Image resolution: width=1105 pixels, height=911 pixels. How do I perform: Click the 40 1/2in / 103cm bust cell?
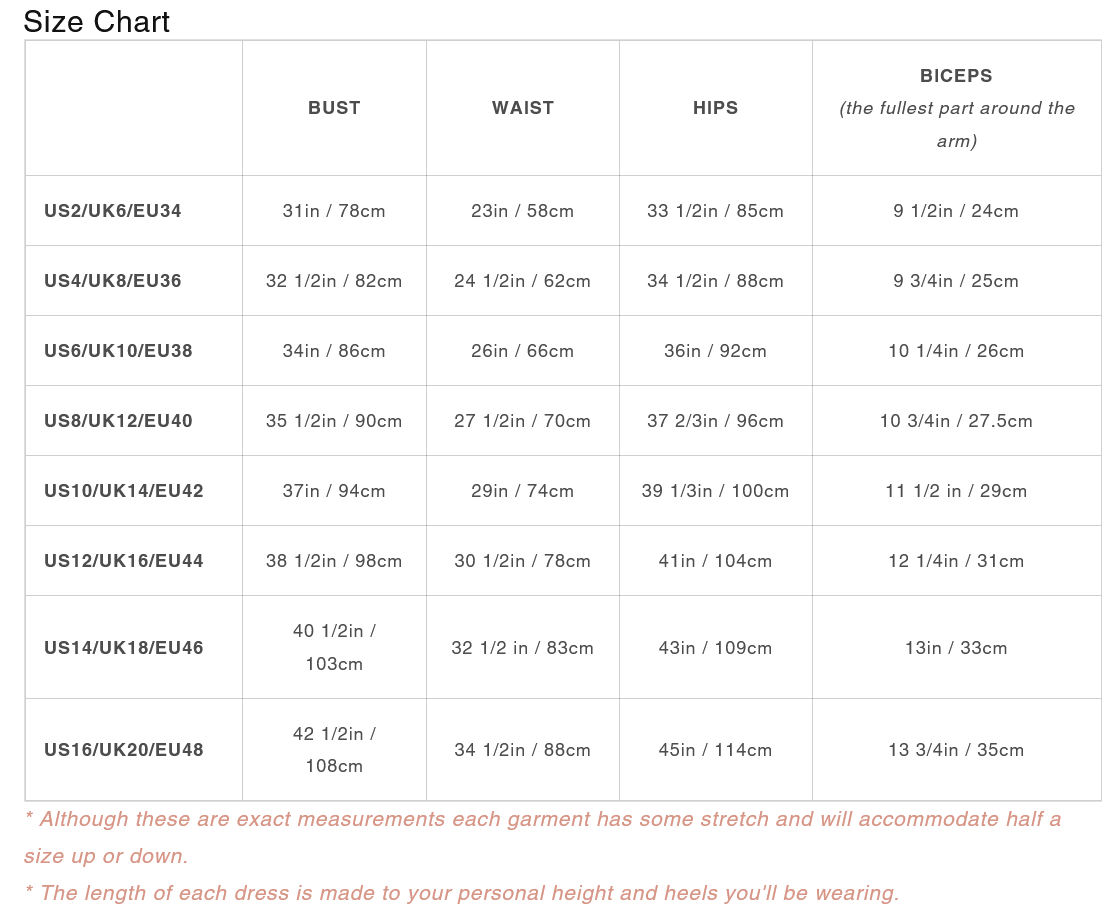tap(334, 647)
